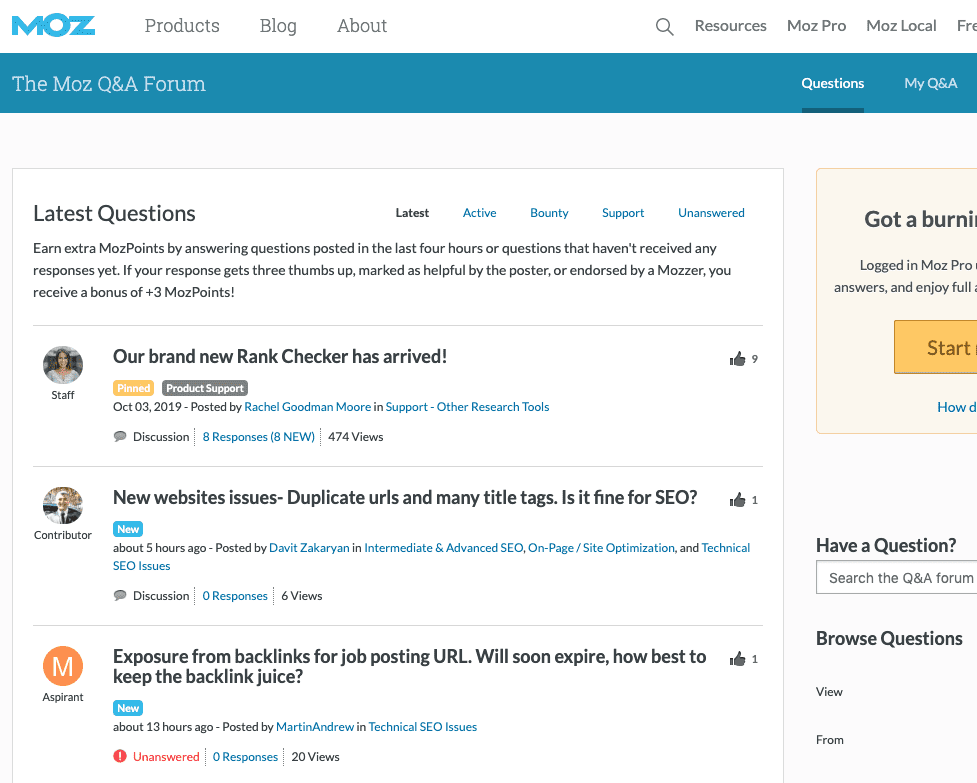Open Support - Other Research Tools category
Image resolution: width=977 pixels, height=783 pixels.
click(x=467, y=407)
